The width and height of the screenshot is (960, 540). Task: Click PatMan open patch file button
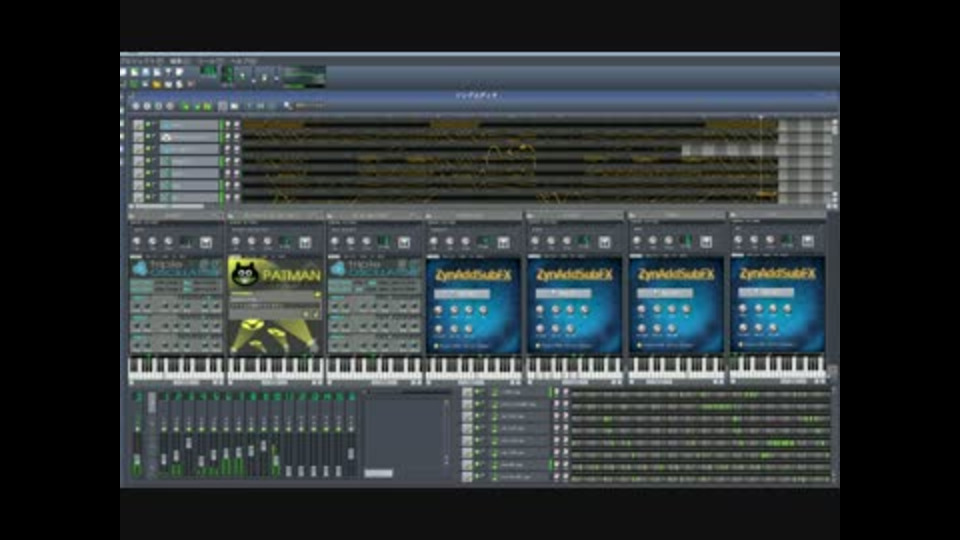(317, 294)
